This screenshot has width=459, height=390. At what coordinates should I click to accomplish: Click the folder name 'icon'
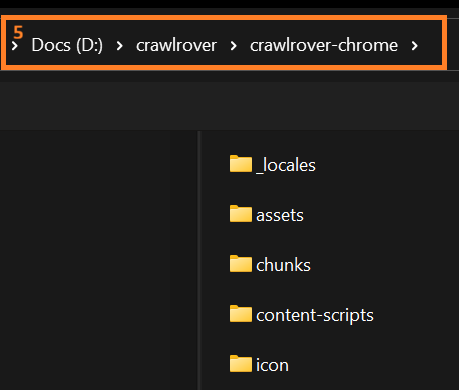pos(272,365)
